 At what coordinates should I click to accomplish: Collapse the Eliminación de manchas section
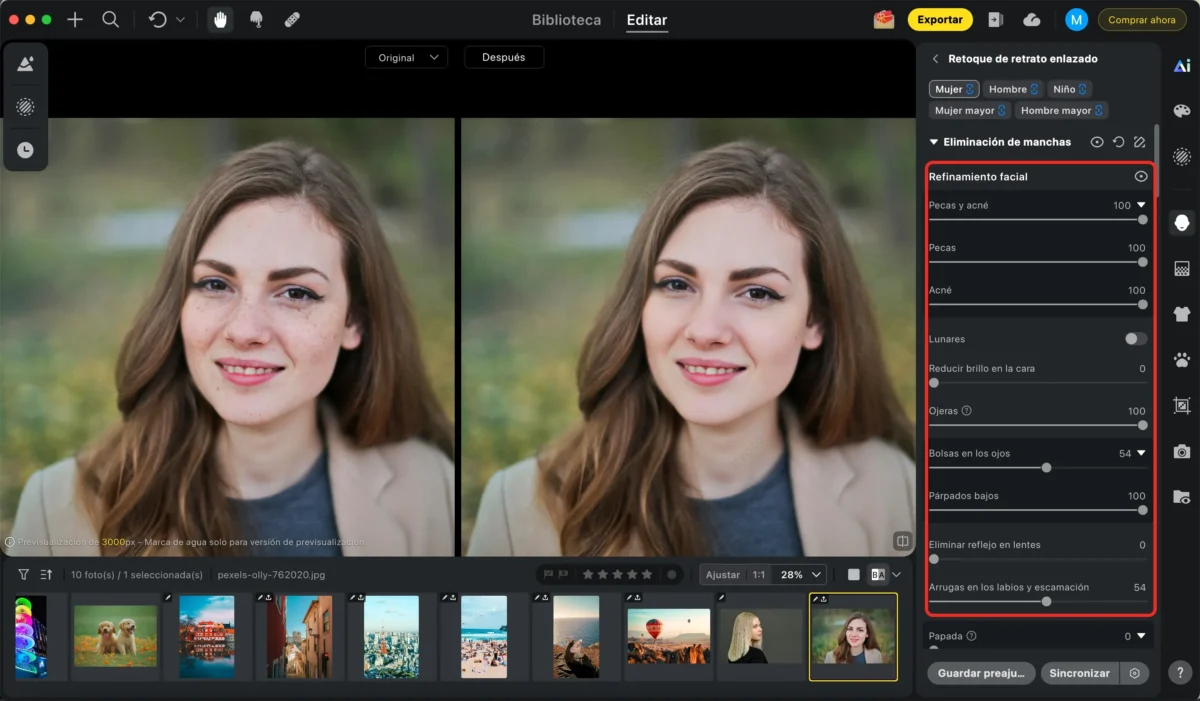[x=934, y=142]
